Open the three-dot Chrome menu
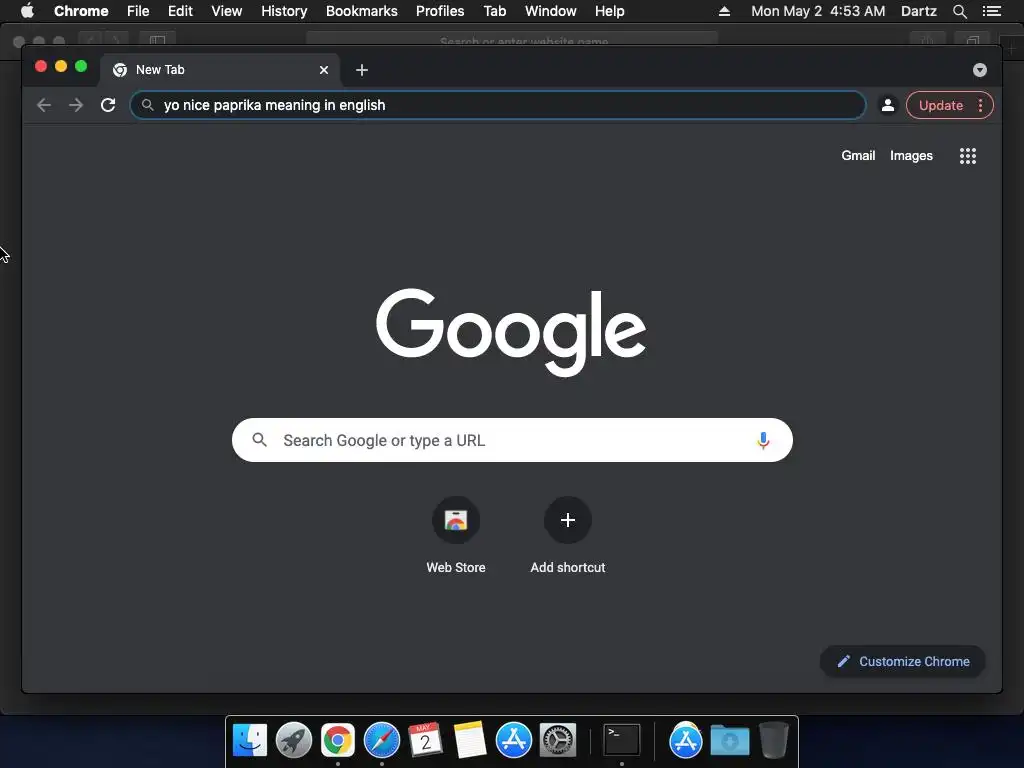1024x768 pixels. 980,105
